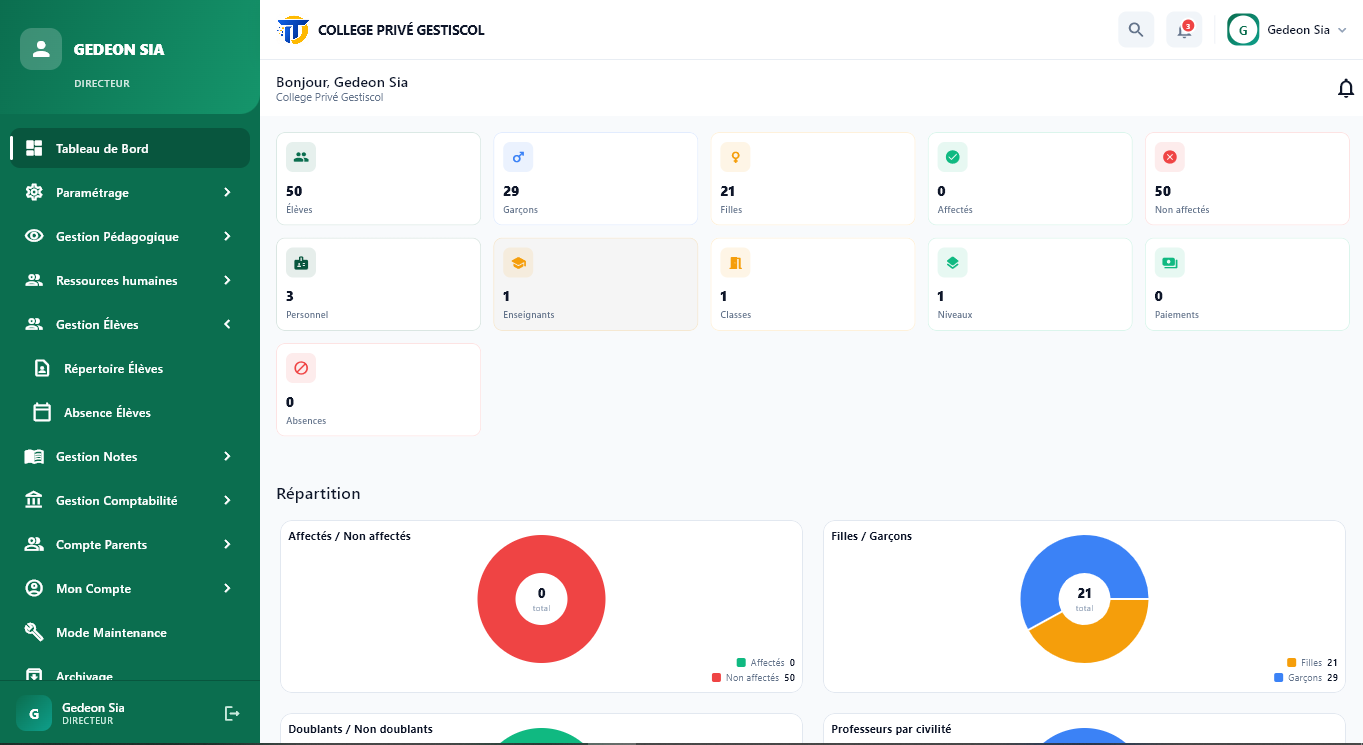This screenshot has height=745, width=1363.
Task: Collapse the Gestion Élèves chevron
Action: pyautogui.click(x=227, y=324)
